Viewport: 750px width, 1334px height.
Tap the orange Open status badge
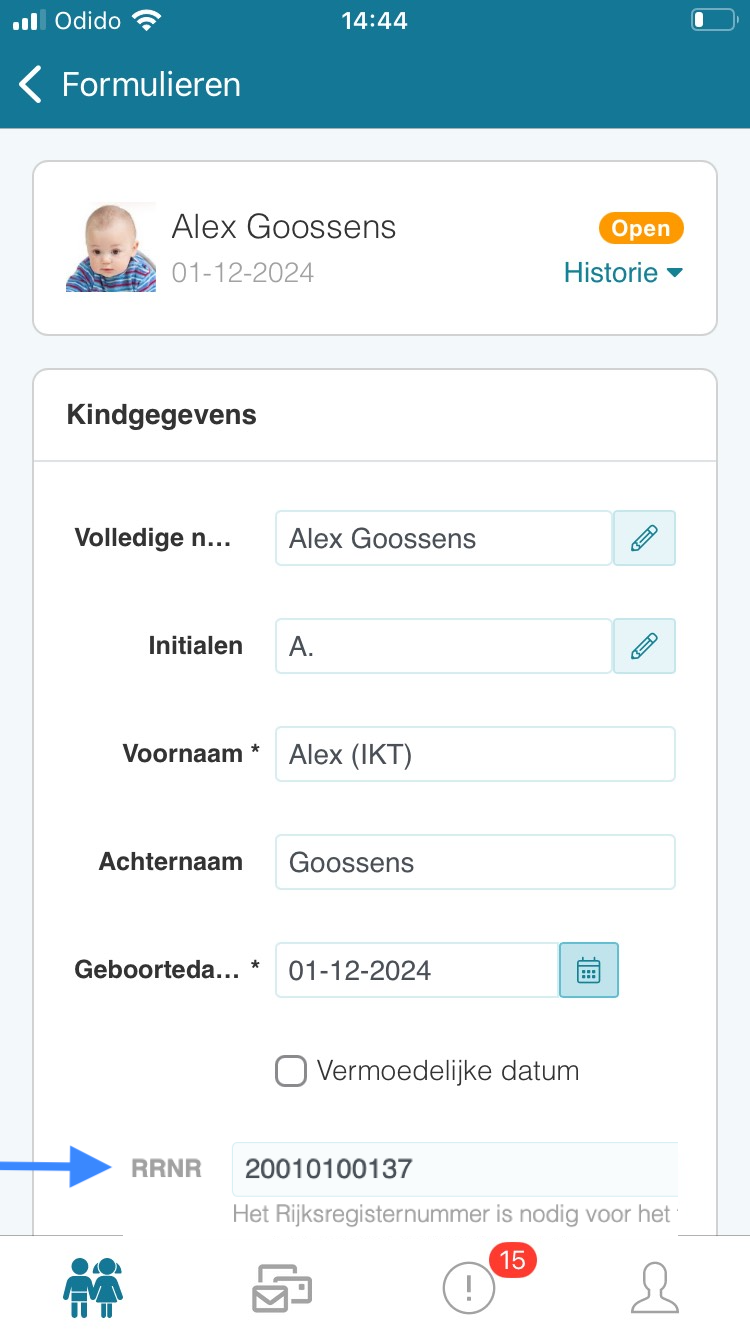[x=641, y=229]
